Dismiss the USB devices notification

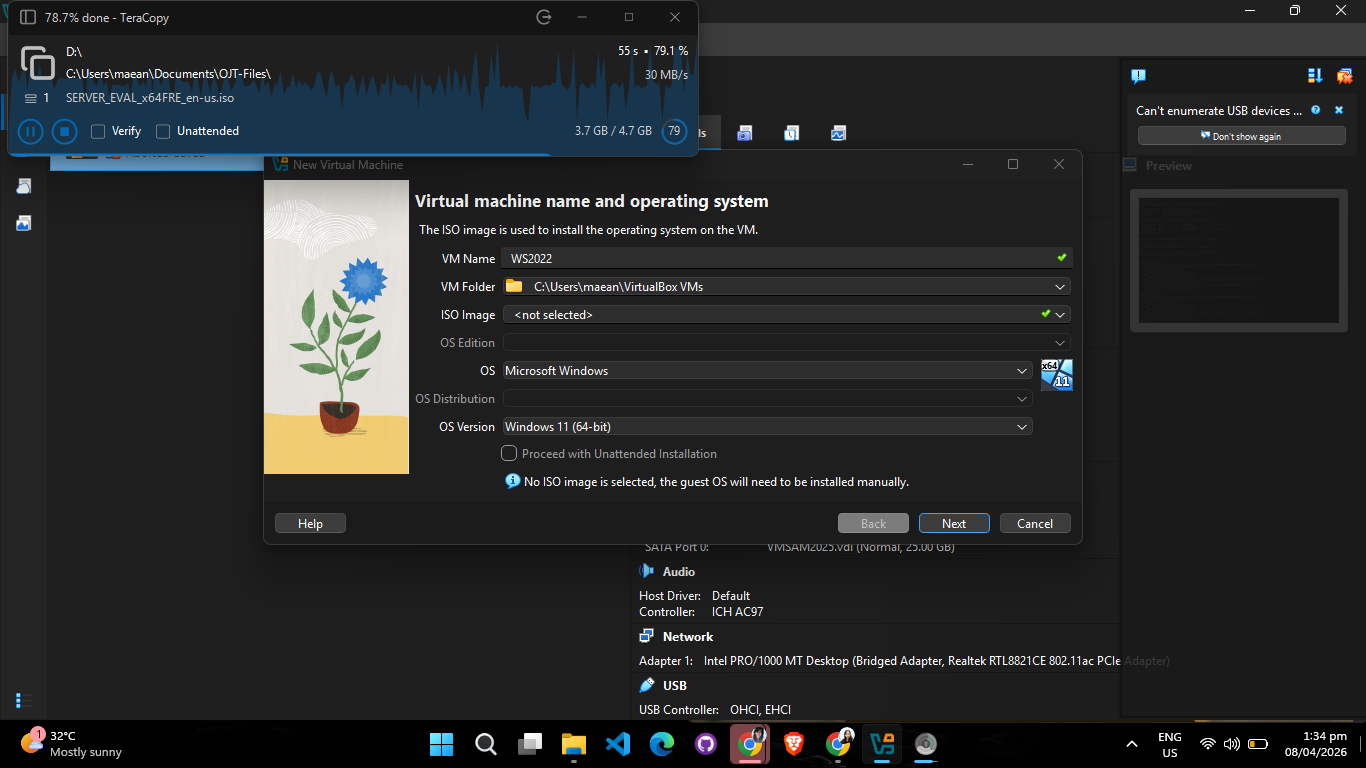click(1339, 110)
